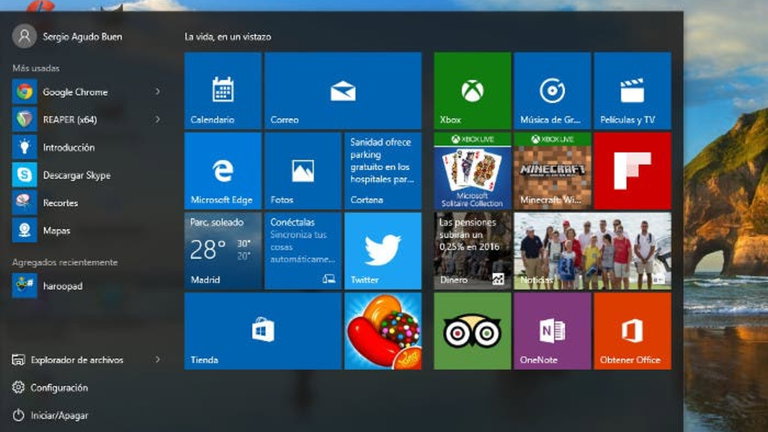Open Mapas from most used
768x432 pixels.
click(56, 231)
